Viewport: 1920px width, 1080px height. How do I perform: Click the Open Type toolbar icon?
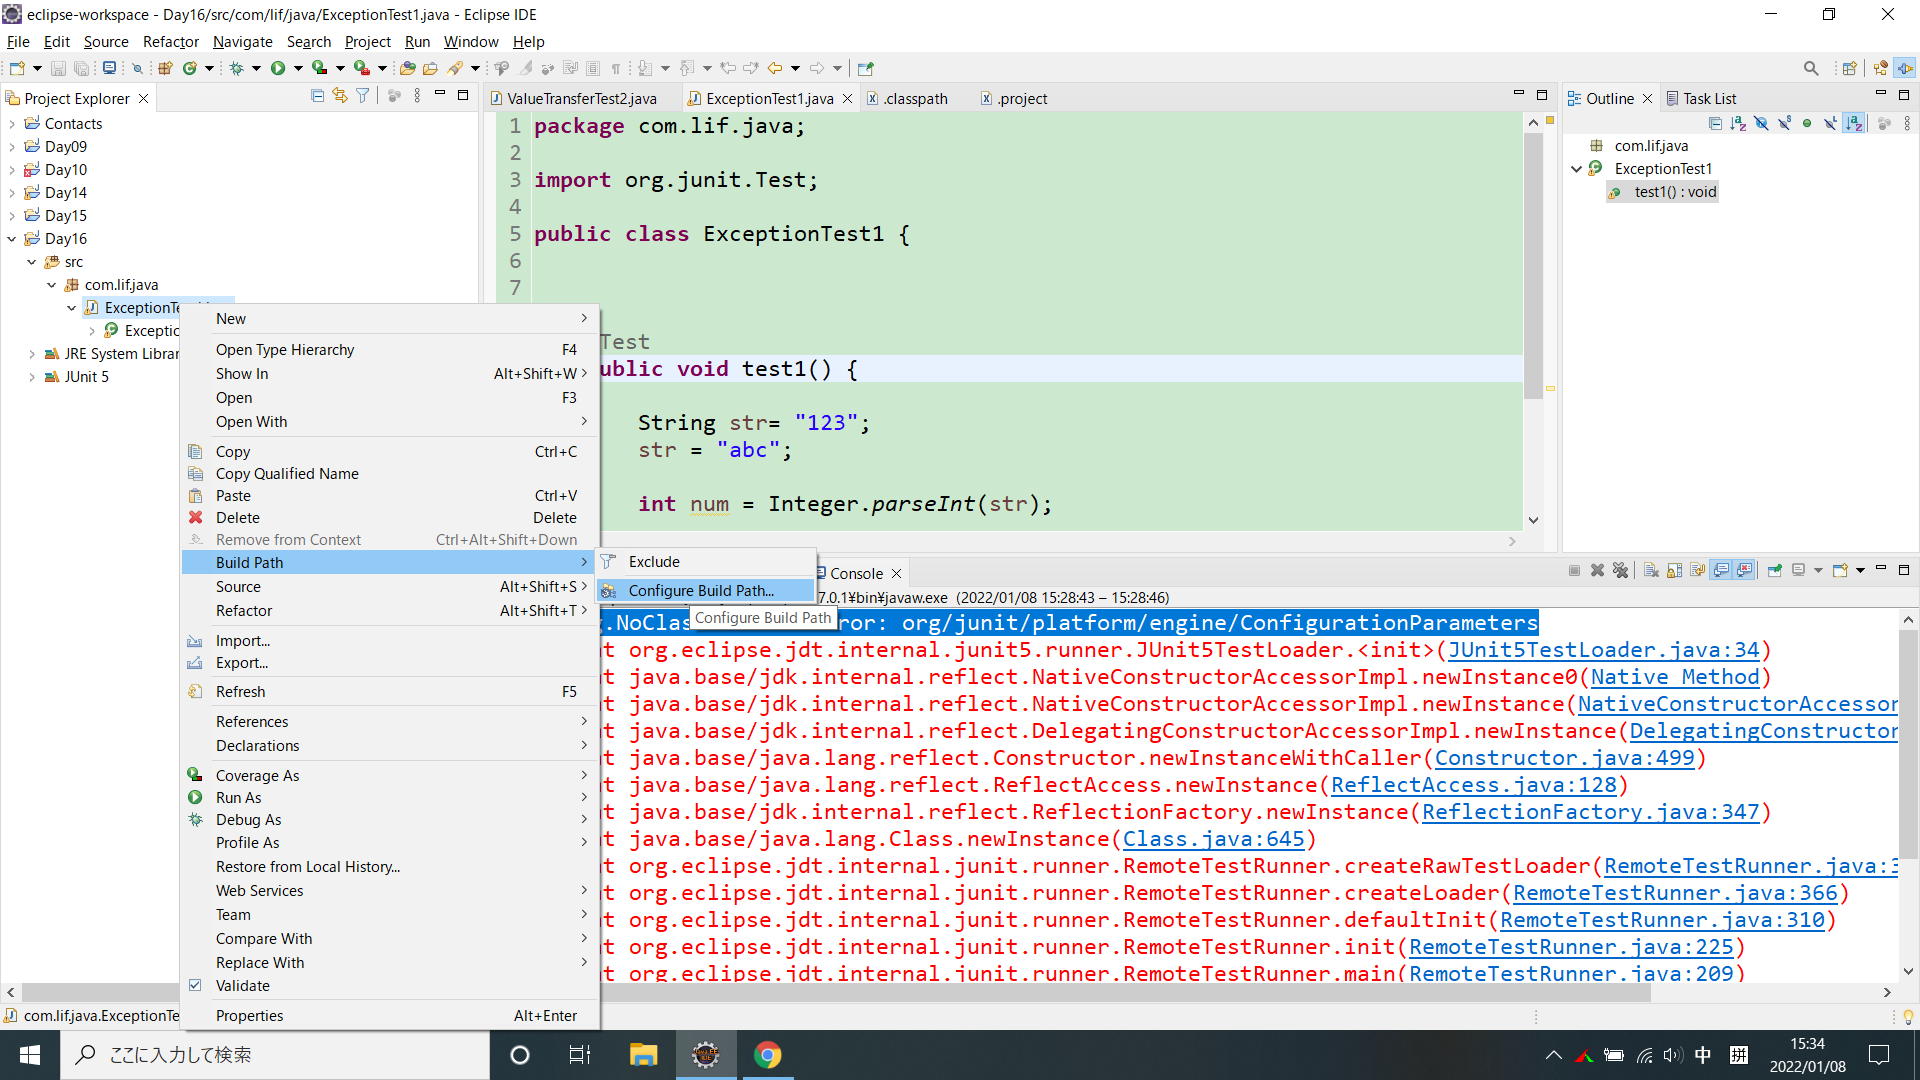407,68
